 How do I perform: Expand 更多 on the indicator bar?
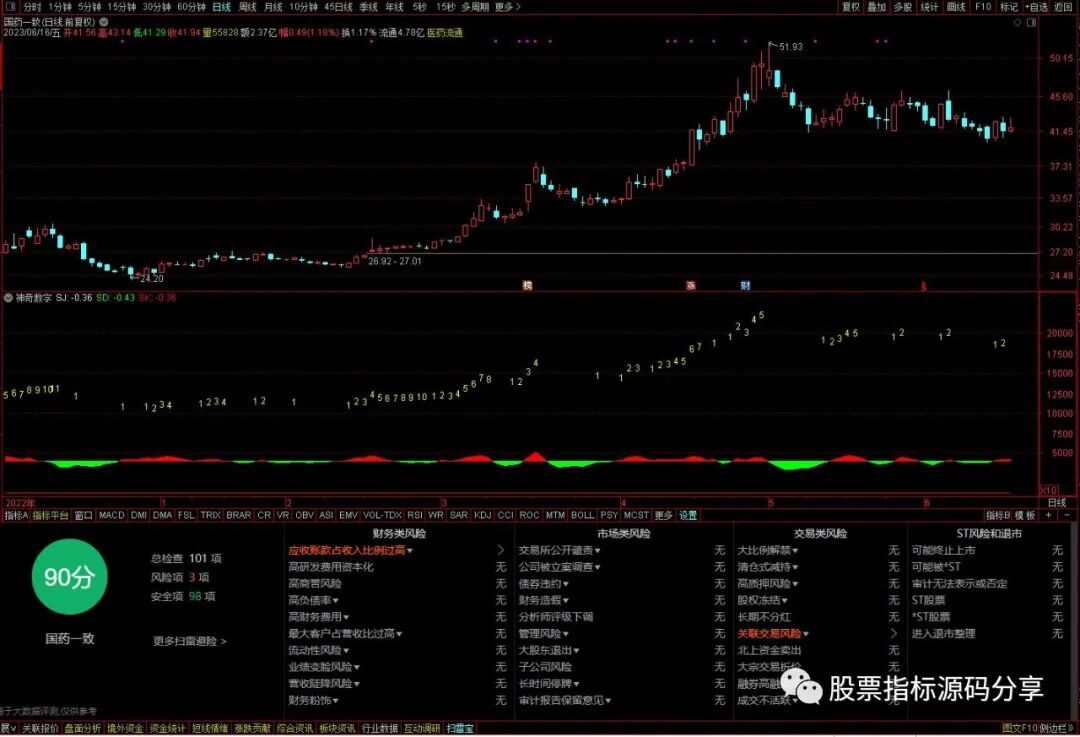coord(663,515)
